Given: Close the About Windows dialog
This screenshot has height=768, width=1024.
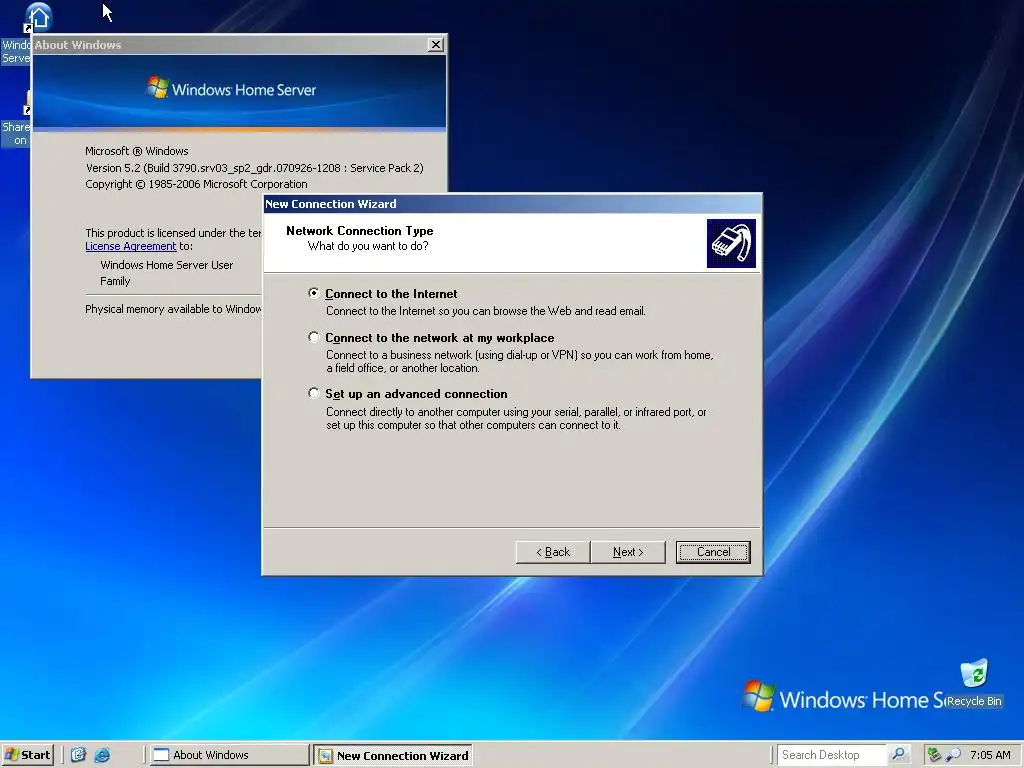Looking at the screenshot, I should 436,44.
